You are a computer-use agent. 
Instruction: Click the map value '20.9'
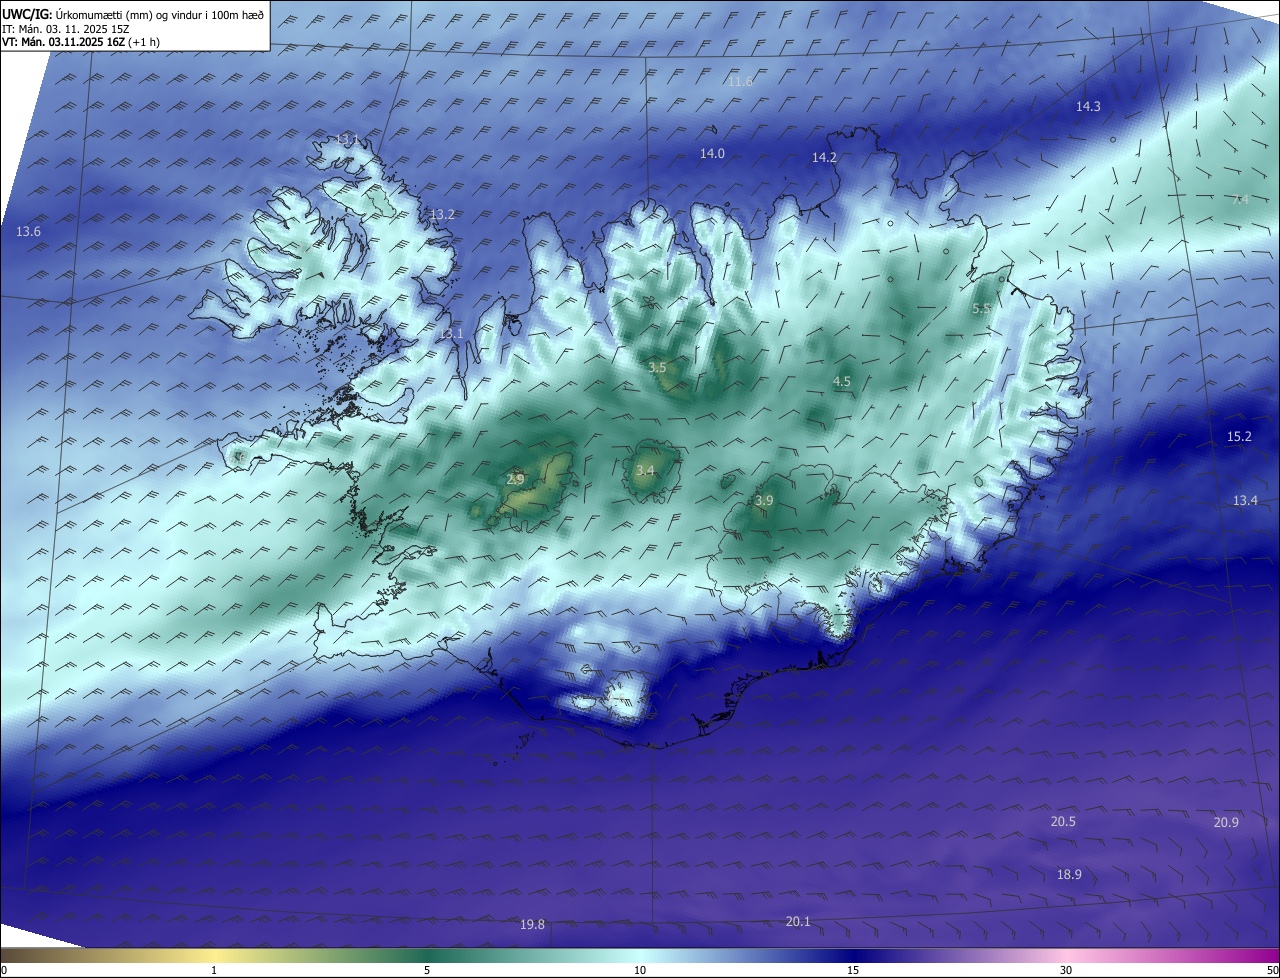[x=1226, y=823]
